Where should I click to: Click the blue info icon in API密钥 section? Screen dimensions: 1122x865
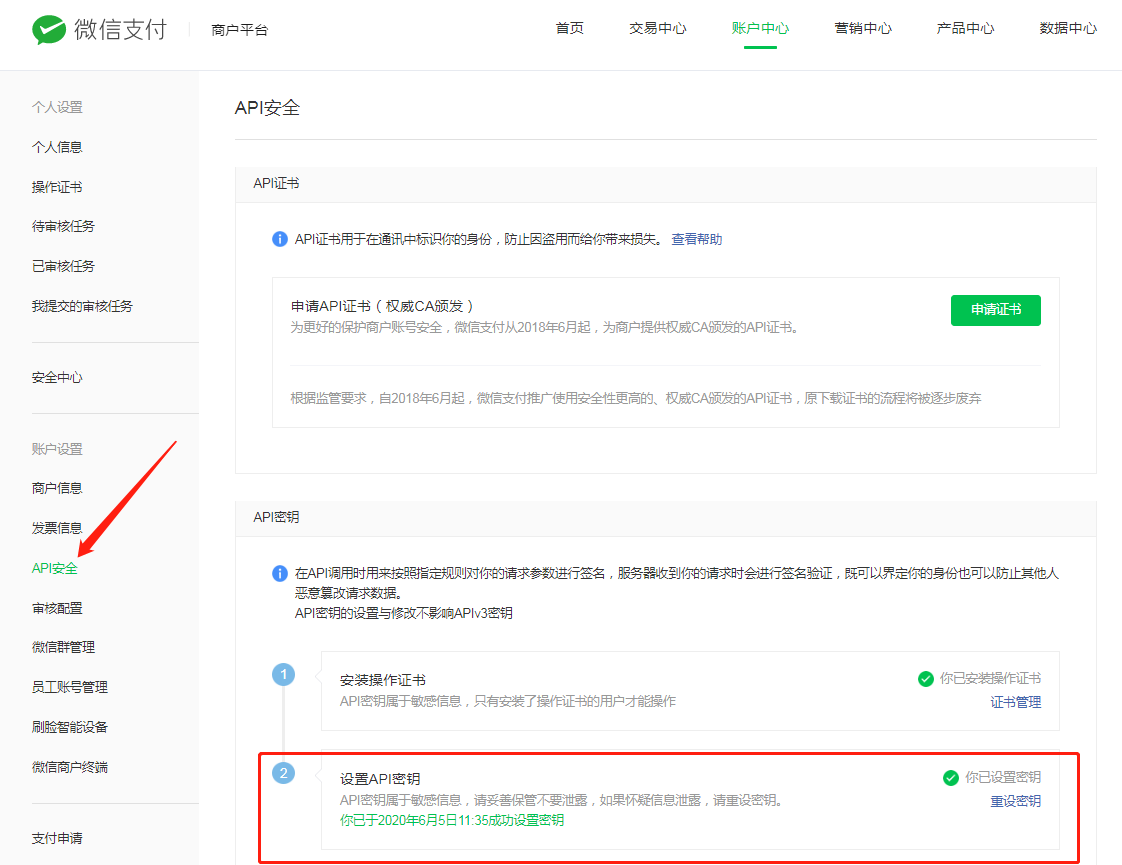pos(280,573)
